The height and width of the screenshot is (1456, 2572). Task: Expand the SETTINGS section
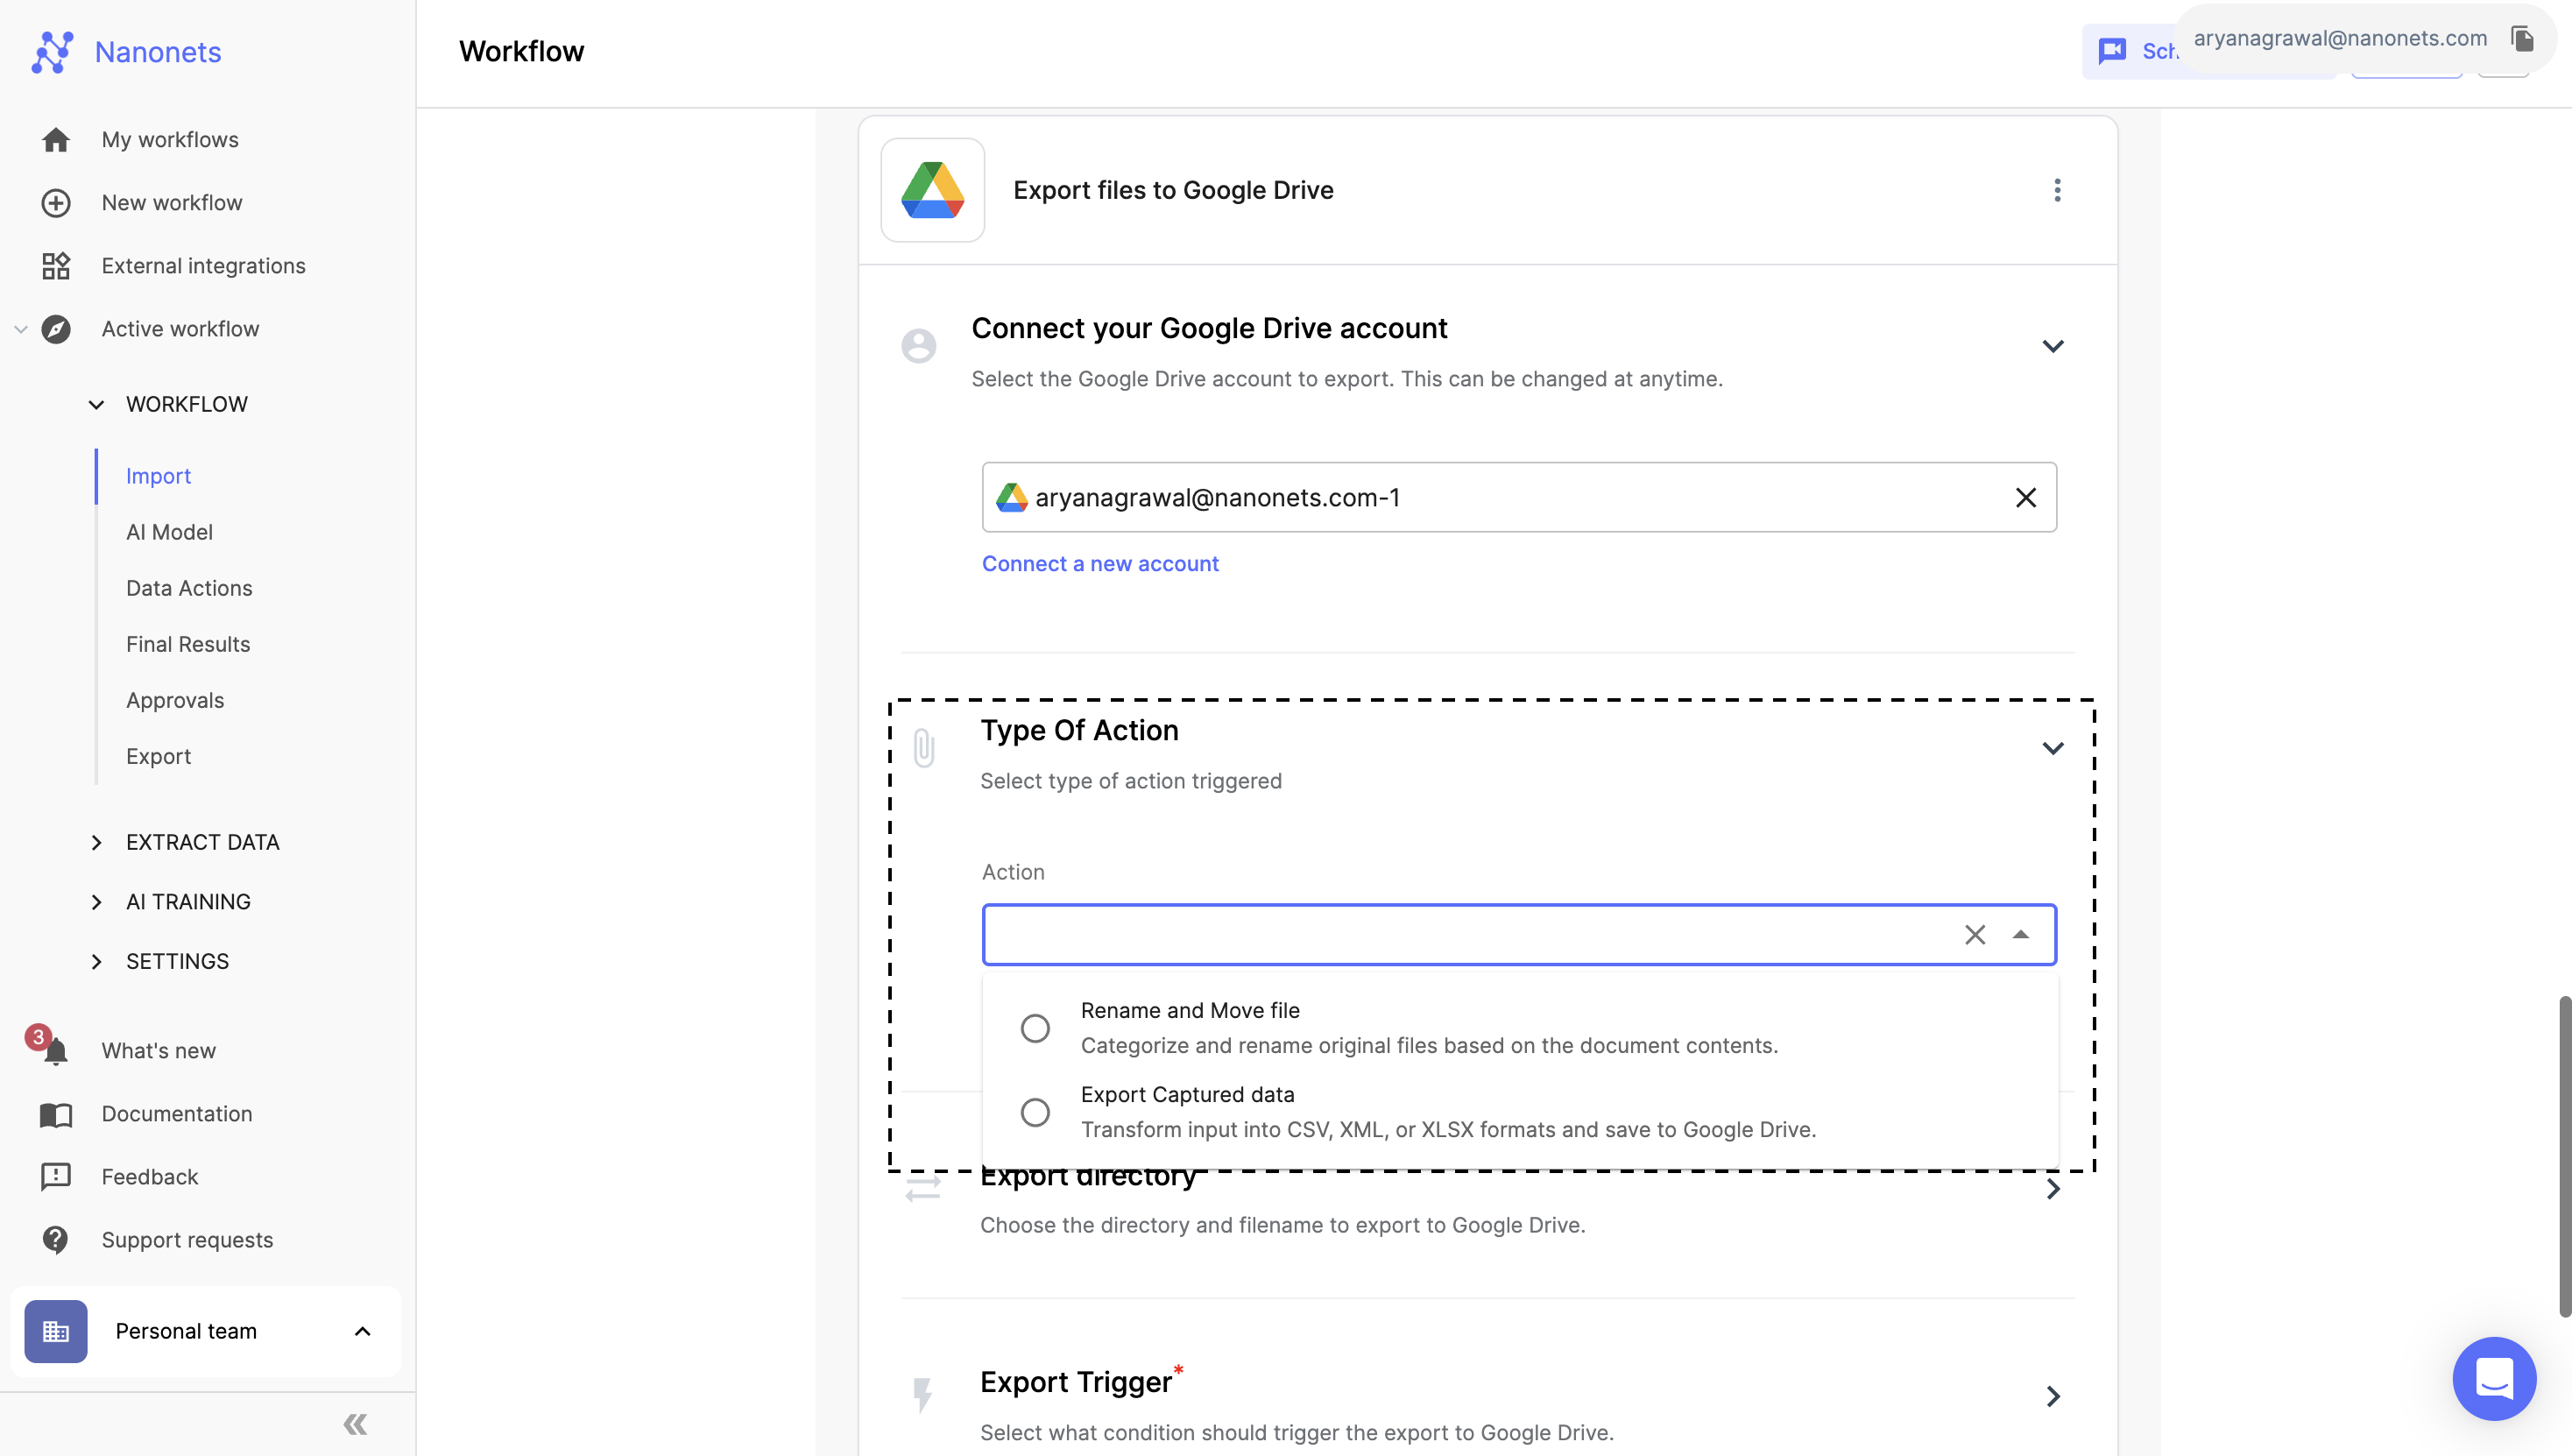96,962
